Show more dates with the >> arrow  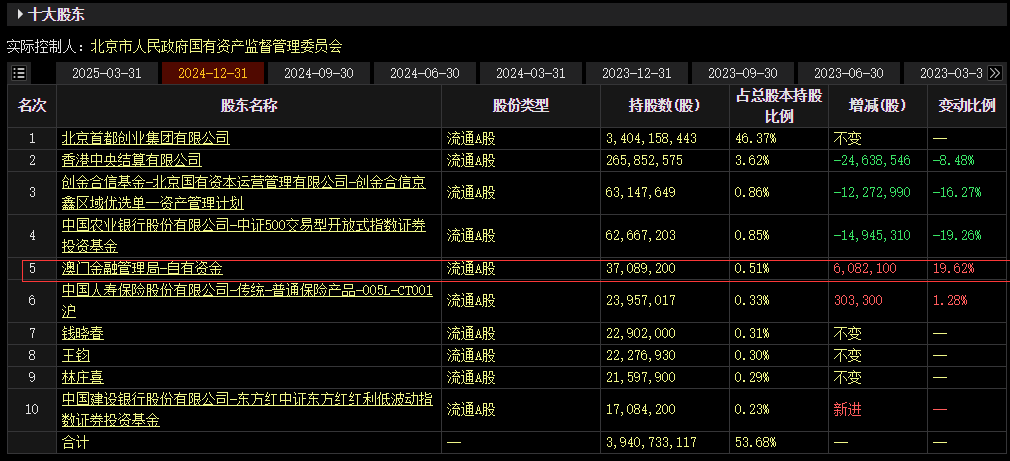pos(995,73)
